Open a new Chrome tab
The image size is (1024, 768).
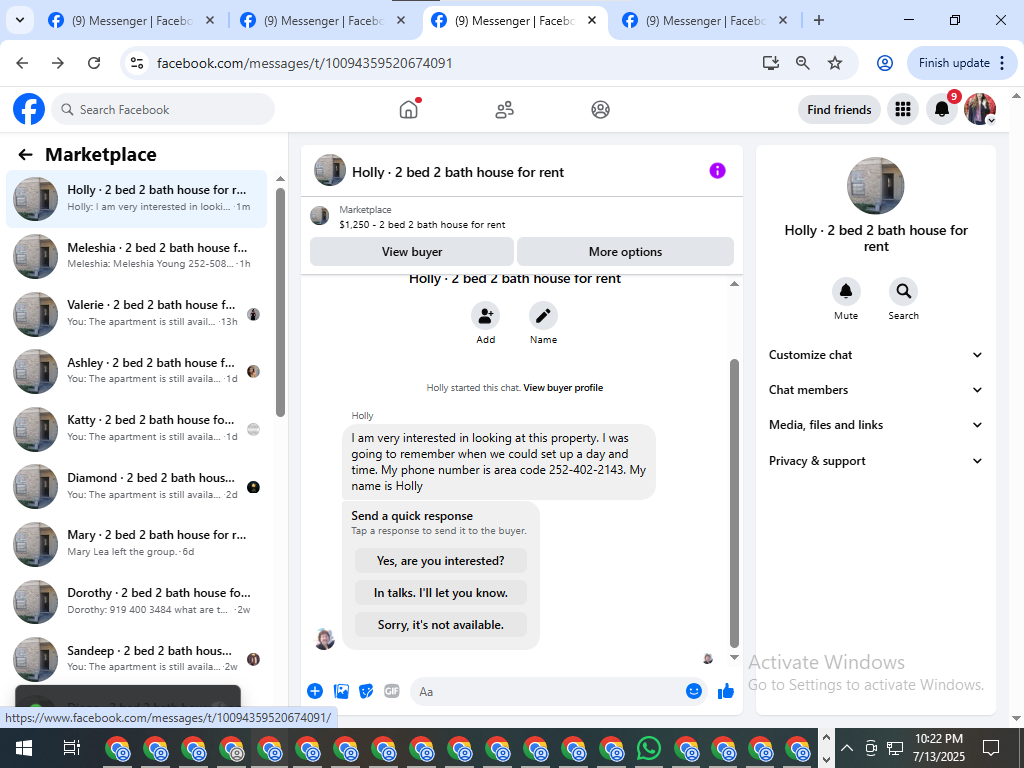[x=818, y=20]
